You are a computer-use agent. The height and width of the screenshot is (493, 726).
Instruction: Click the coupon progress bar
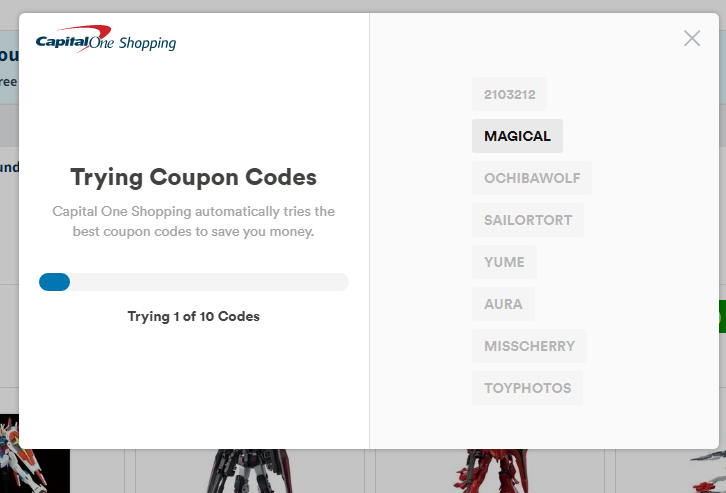[x=194, y=282]
